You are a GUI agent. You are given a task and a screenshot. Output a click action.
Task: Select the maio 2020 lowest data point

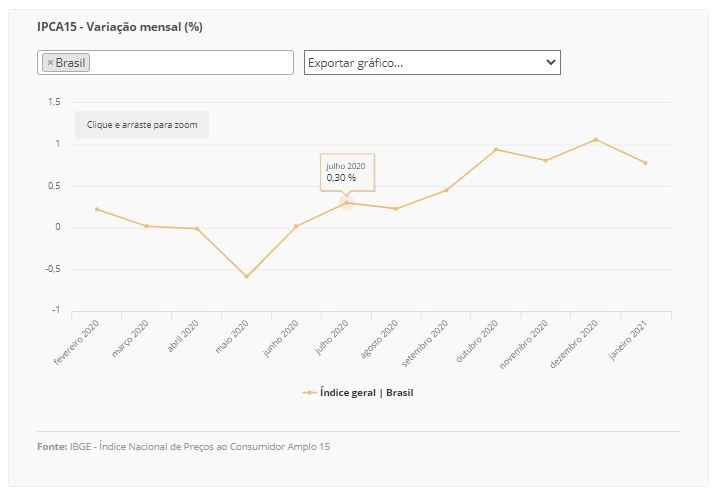click(246, 276)
